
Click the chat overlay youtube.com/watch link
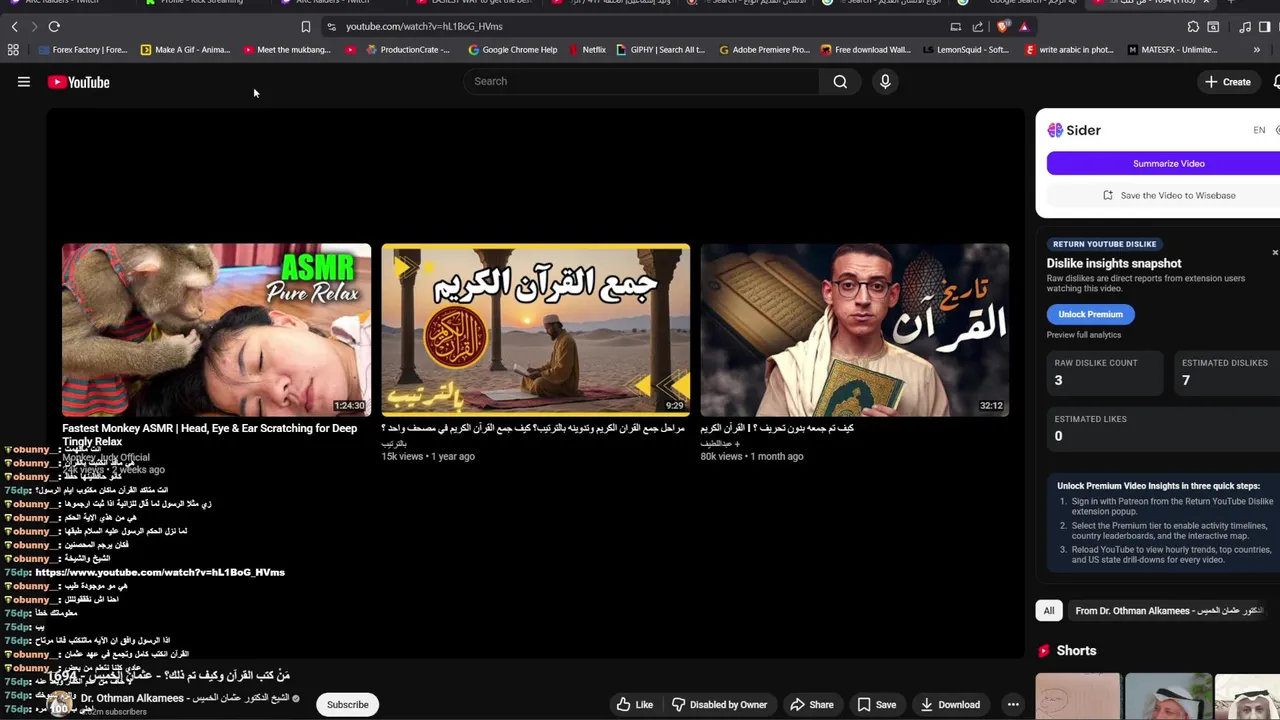[x=160, y=572]
